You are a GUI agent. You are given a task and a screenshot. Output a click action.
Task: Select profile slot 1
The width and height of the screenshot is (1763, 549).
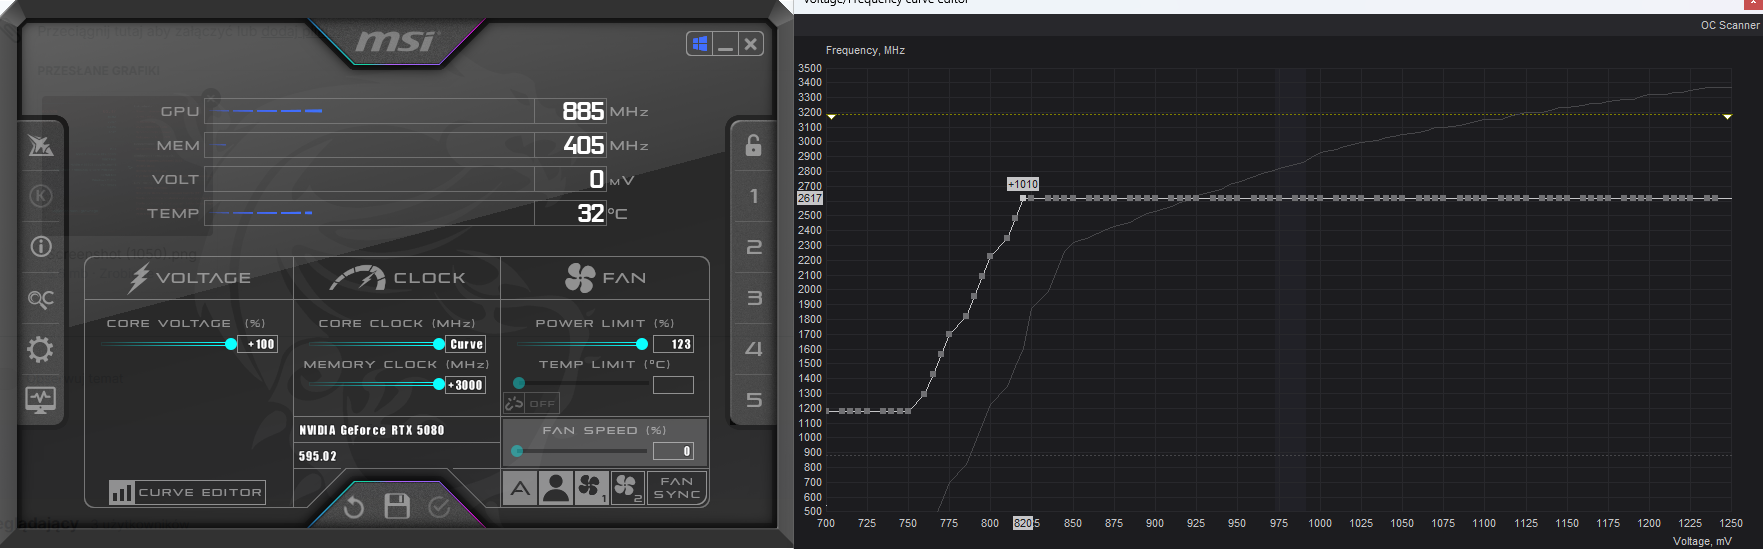(754, 196)
